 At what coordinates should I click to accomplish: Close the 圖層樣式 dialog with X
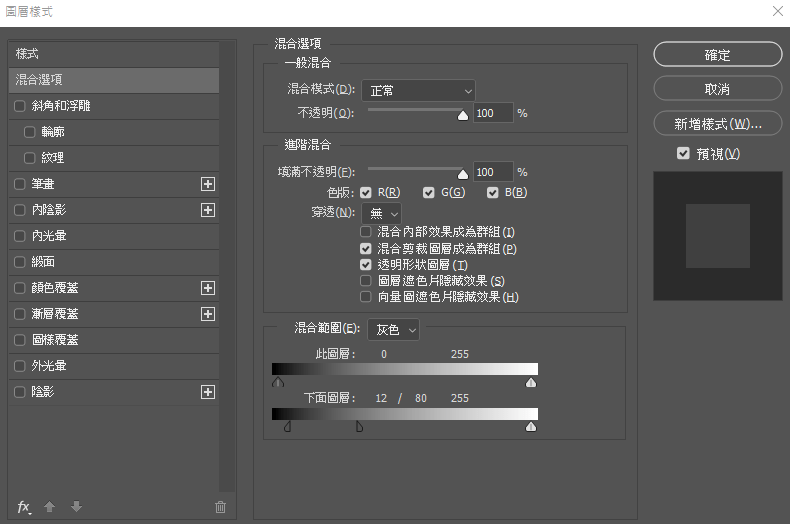click(x=778, y=11)
